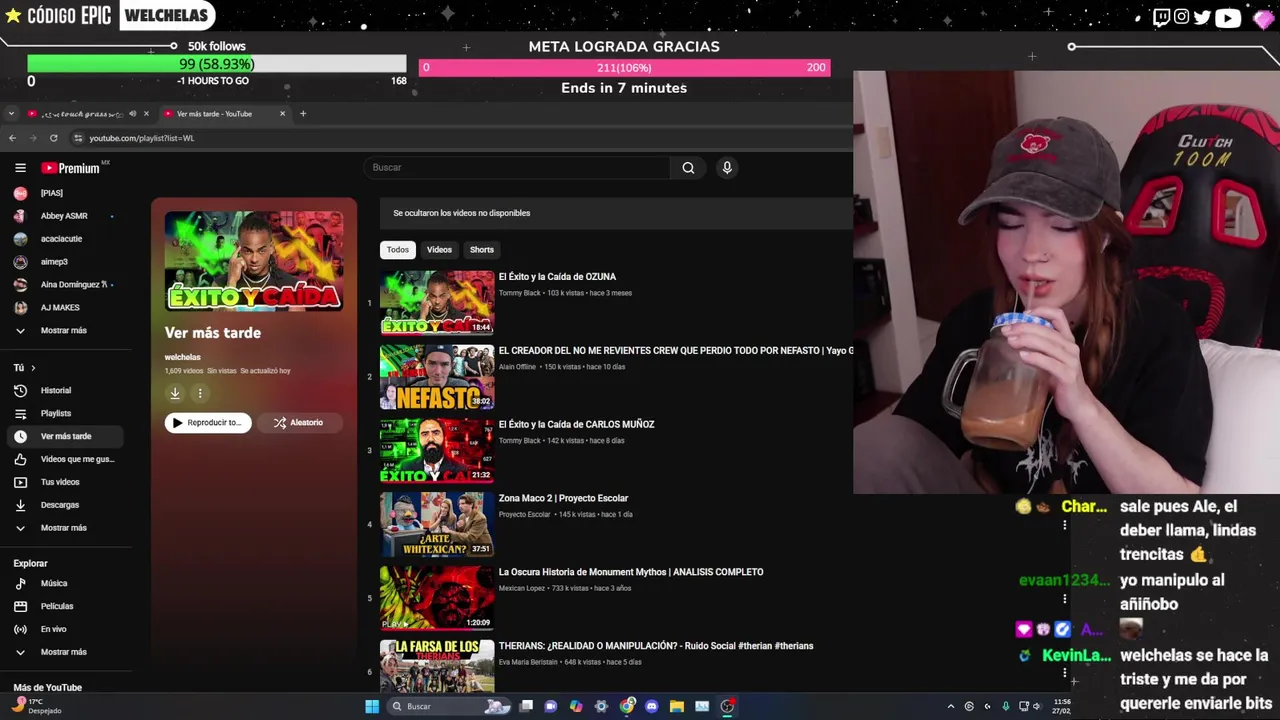Open La Oscura Historia de Monument Mythos
The image size is (1280, 720).
click(631, 572)
